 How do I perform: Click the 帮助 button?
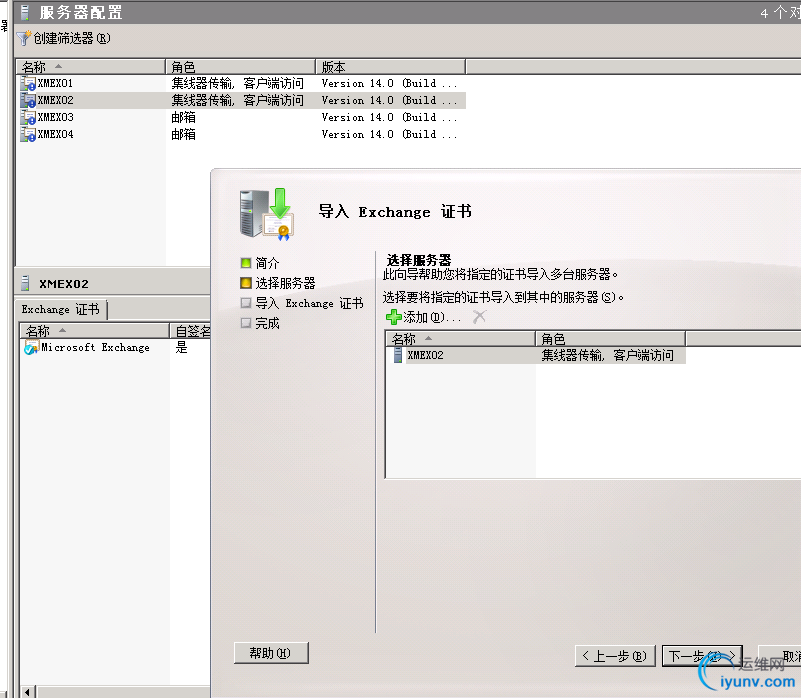click(x=270, y=652)
